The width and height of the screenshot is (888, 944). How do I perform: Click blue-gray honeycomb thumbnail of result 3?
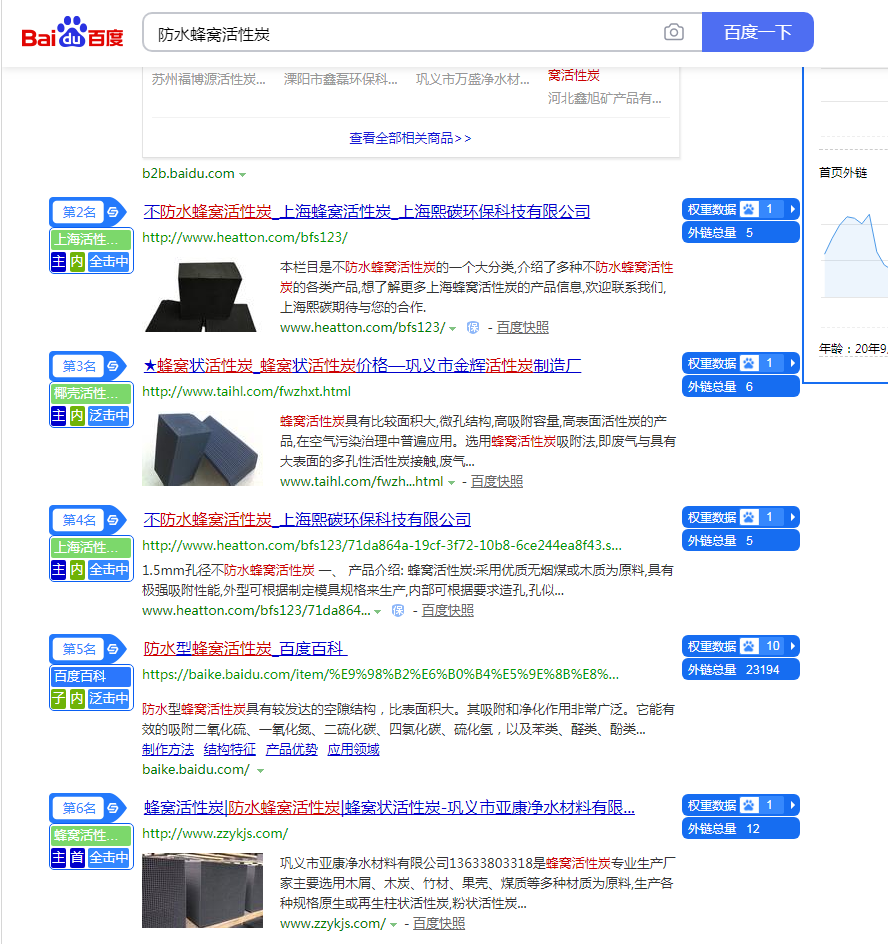tap(202, 449)
